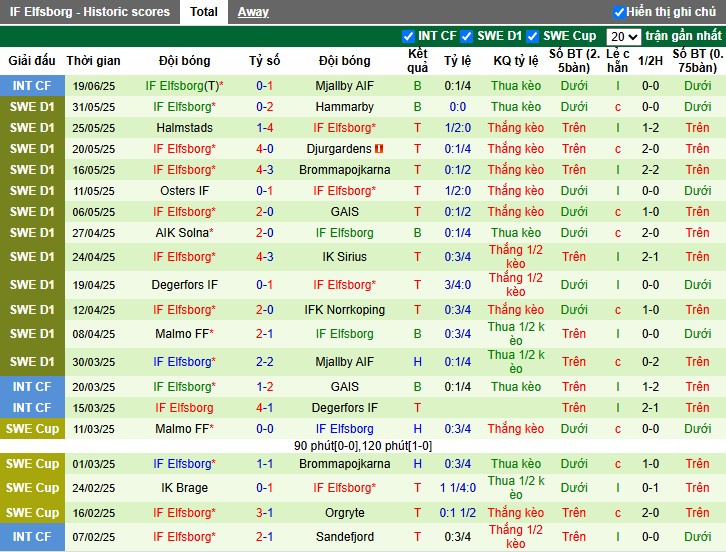Toggle the Hiển thị ghi chú checkbox
726x552 pixels.
pos(619,13)
